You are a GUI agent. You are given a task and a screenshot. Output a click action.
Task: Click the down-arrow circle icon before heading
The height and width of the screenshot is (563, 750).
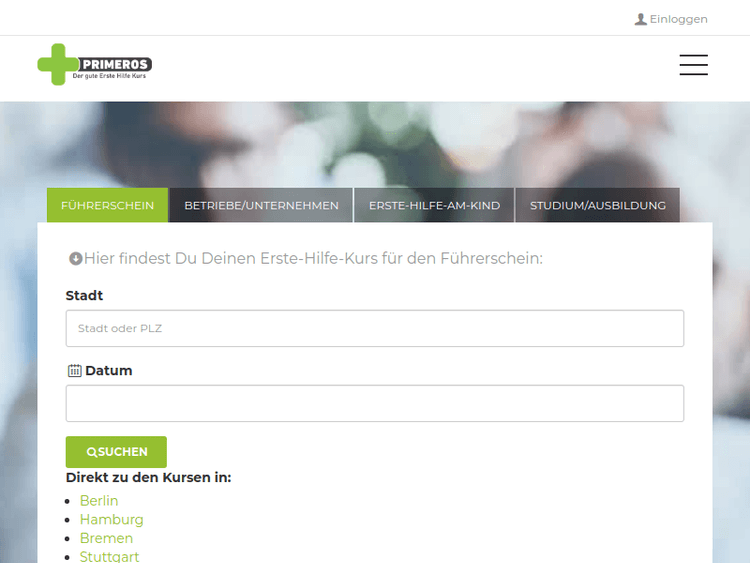(75, 259)
